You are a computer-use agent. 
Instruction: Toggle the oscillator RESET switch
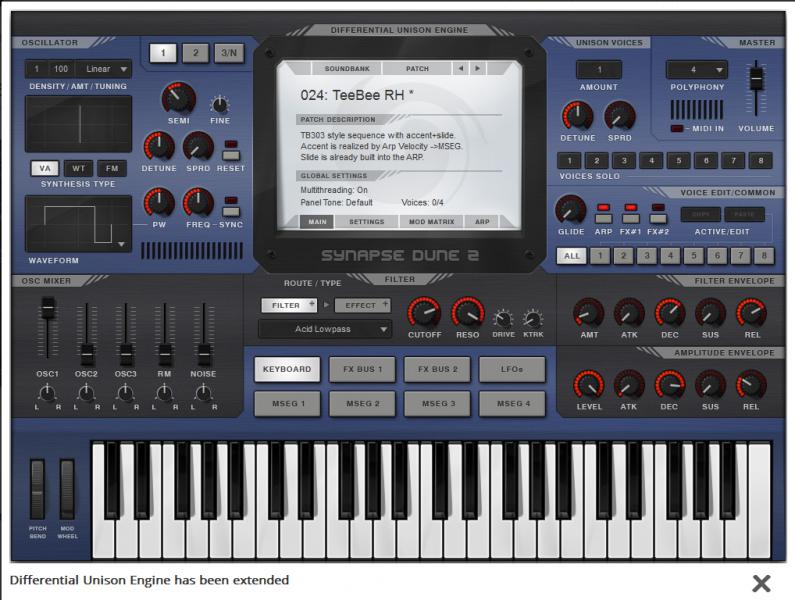[x=231, y=155]
